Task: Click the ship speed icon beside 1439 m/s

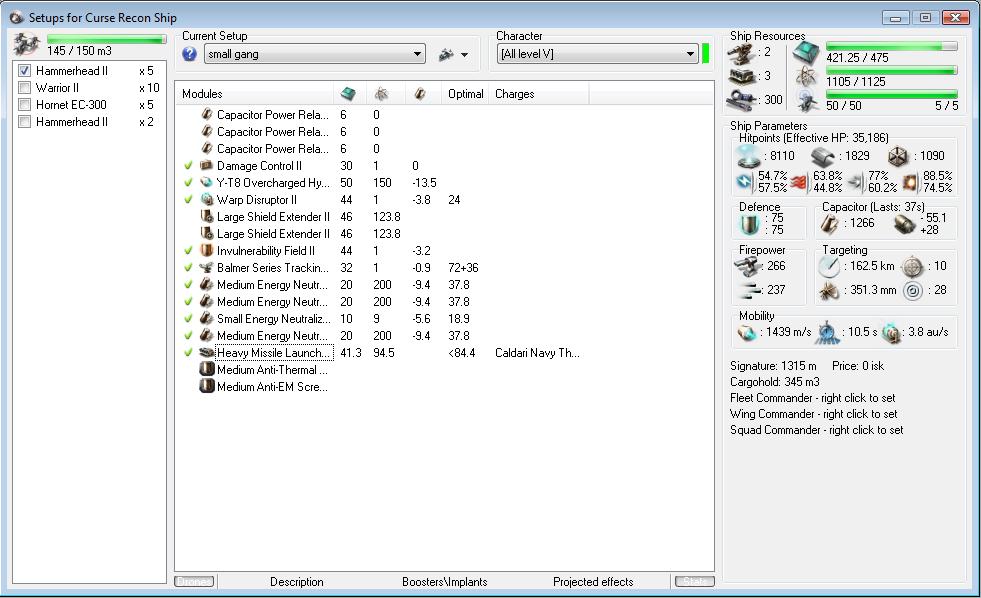Action: point(746,333)
